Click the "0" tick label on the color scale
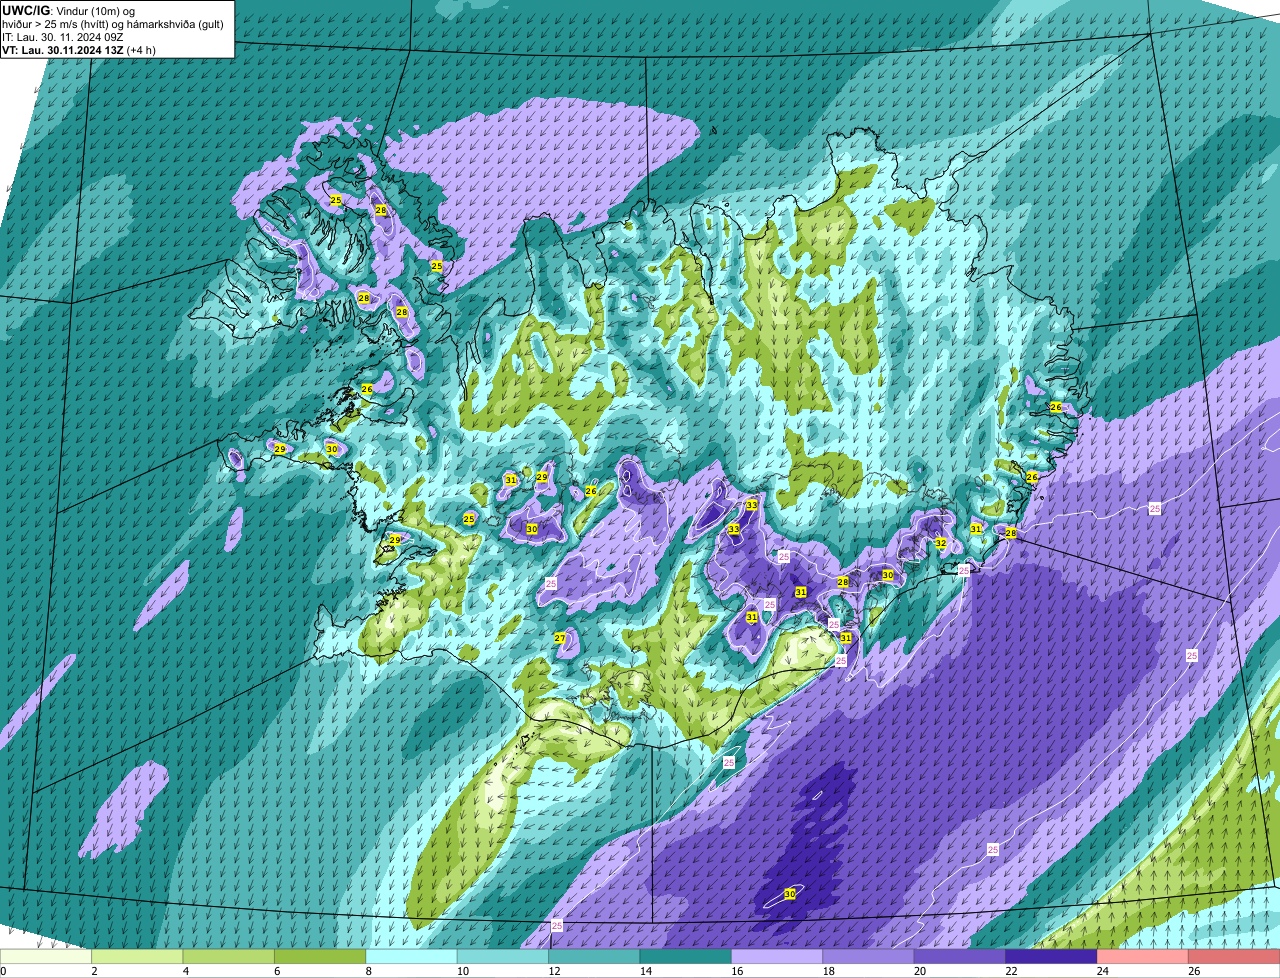 (3, 971)
